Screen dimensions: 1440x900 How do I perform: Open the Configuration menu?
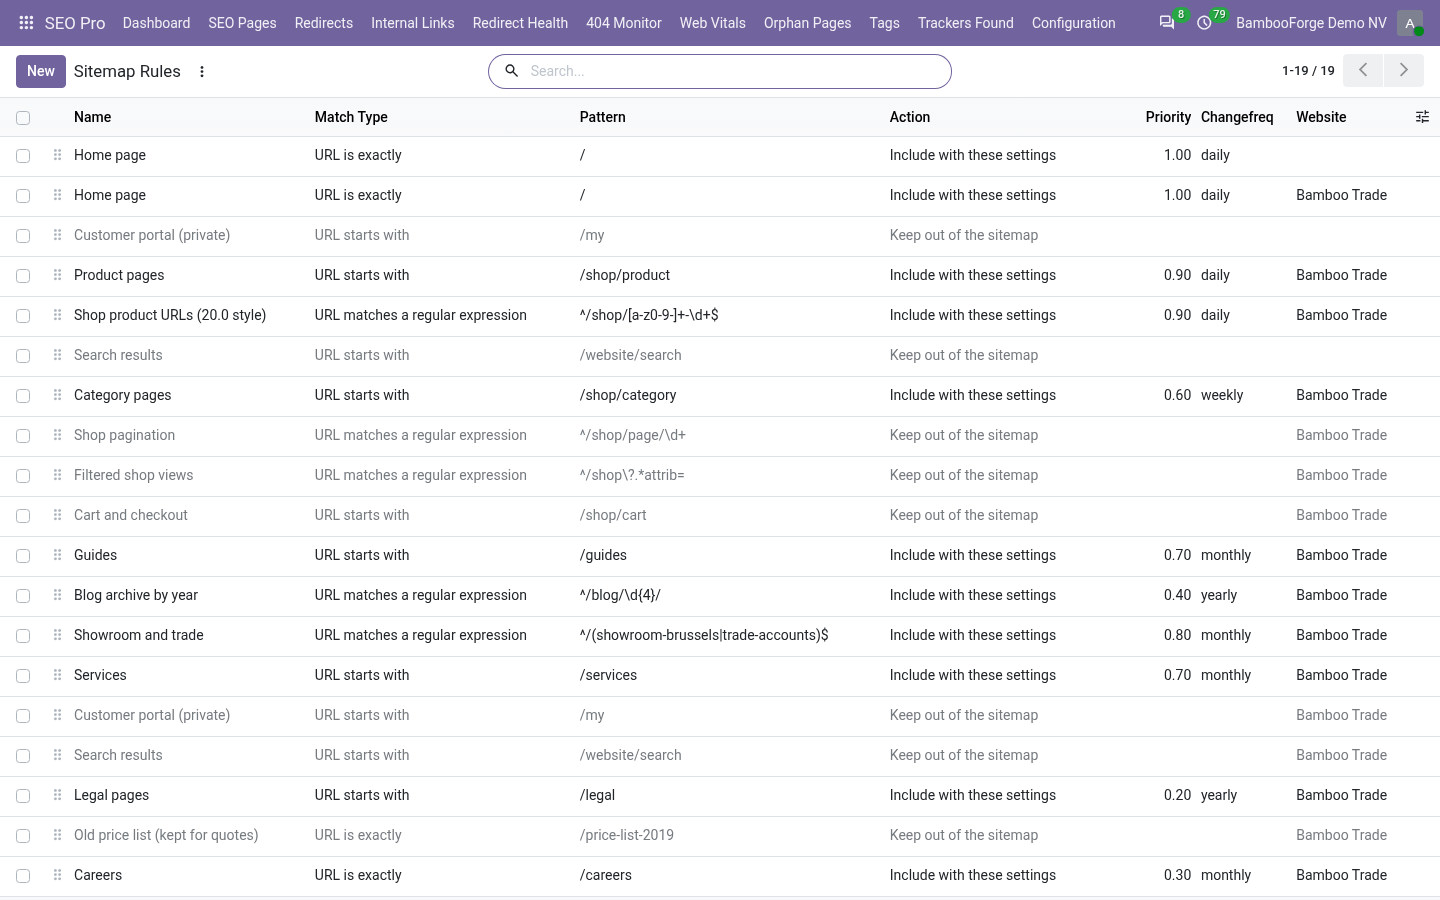pyautogui.click(x=1073, y=22)
